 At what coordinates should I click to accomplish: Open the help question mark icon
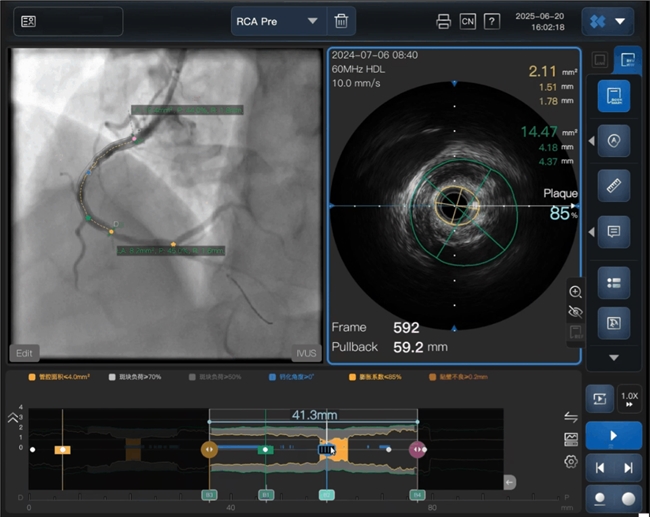[491, 22]
